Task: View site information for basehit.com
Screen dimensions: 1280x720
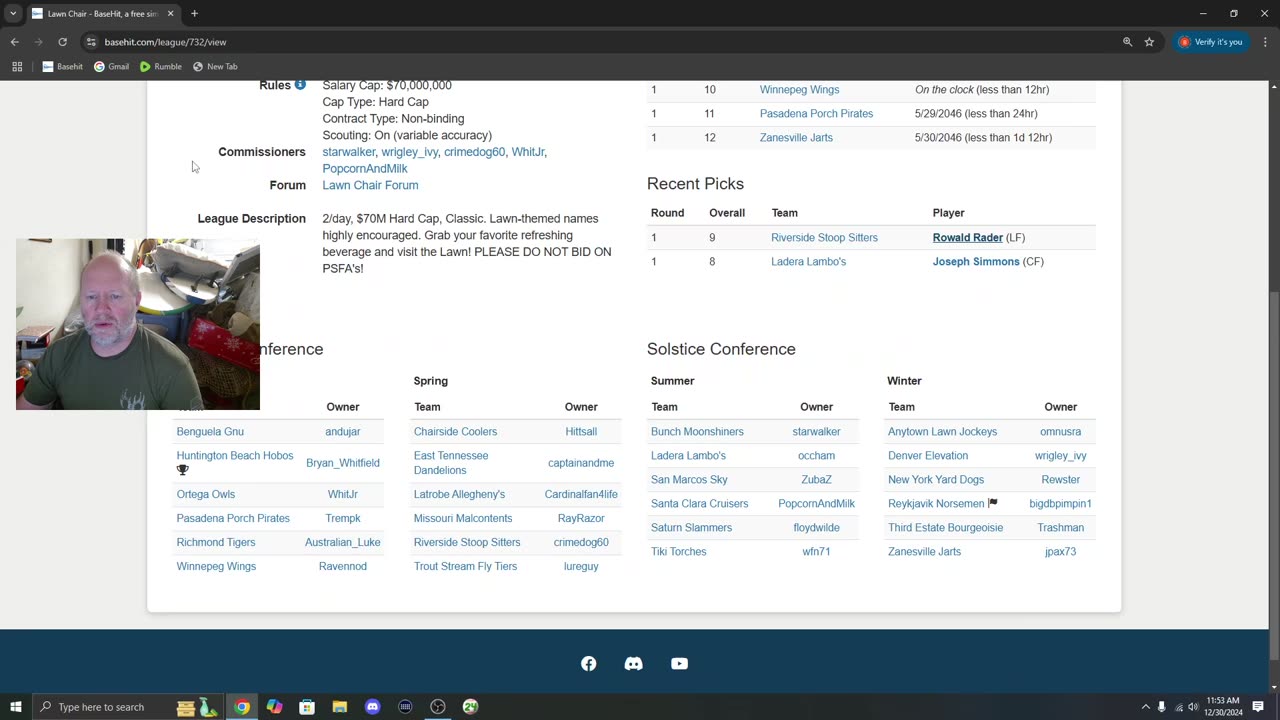Action: click(x=91, y=42)
